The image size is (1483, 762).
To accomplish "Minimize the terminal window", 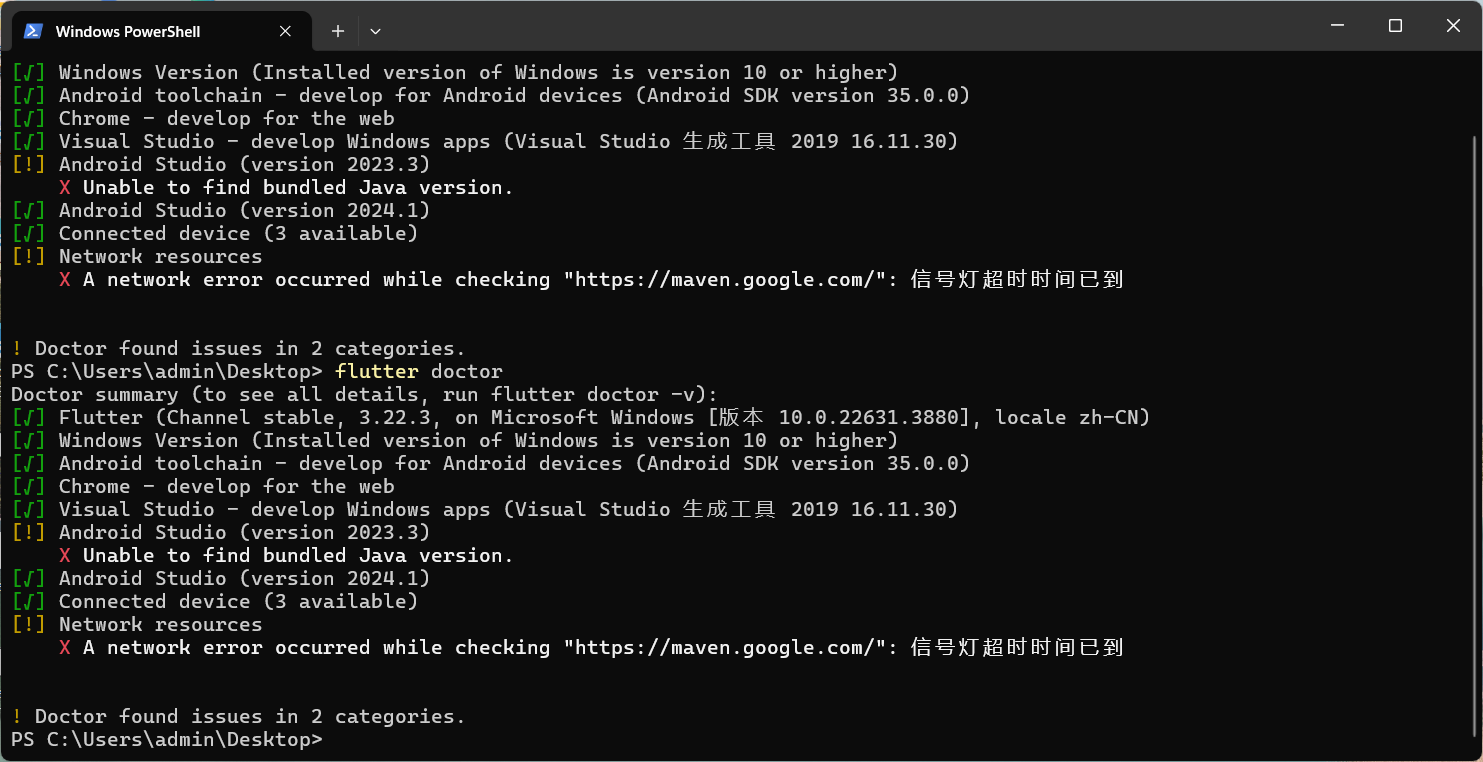I will 1338,26.
